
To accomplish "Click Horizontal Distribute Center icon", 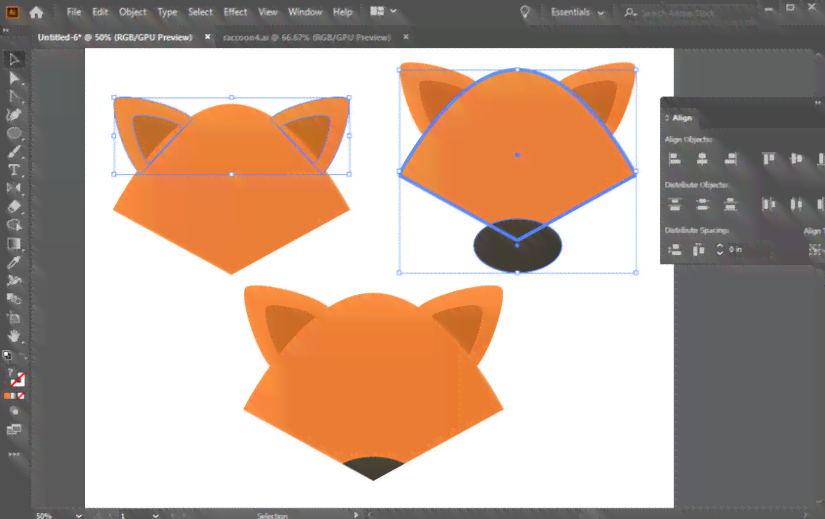I will coord(797,204).
